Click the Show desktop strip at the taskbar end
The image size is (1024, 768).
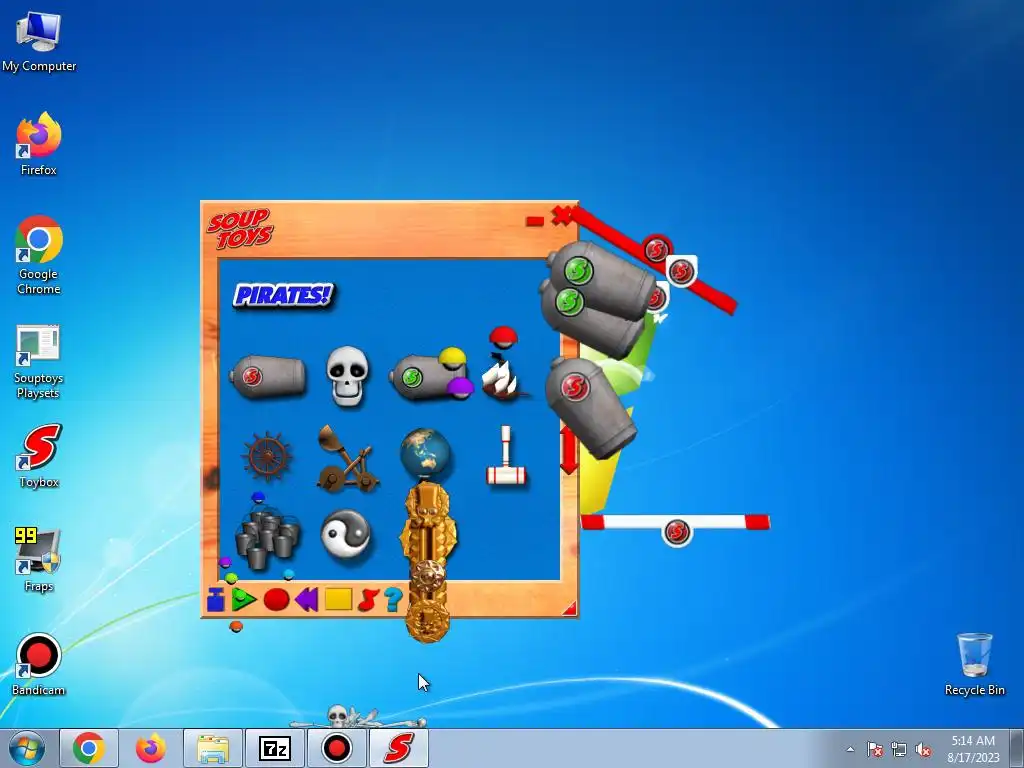(x=1017, y=748)
